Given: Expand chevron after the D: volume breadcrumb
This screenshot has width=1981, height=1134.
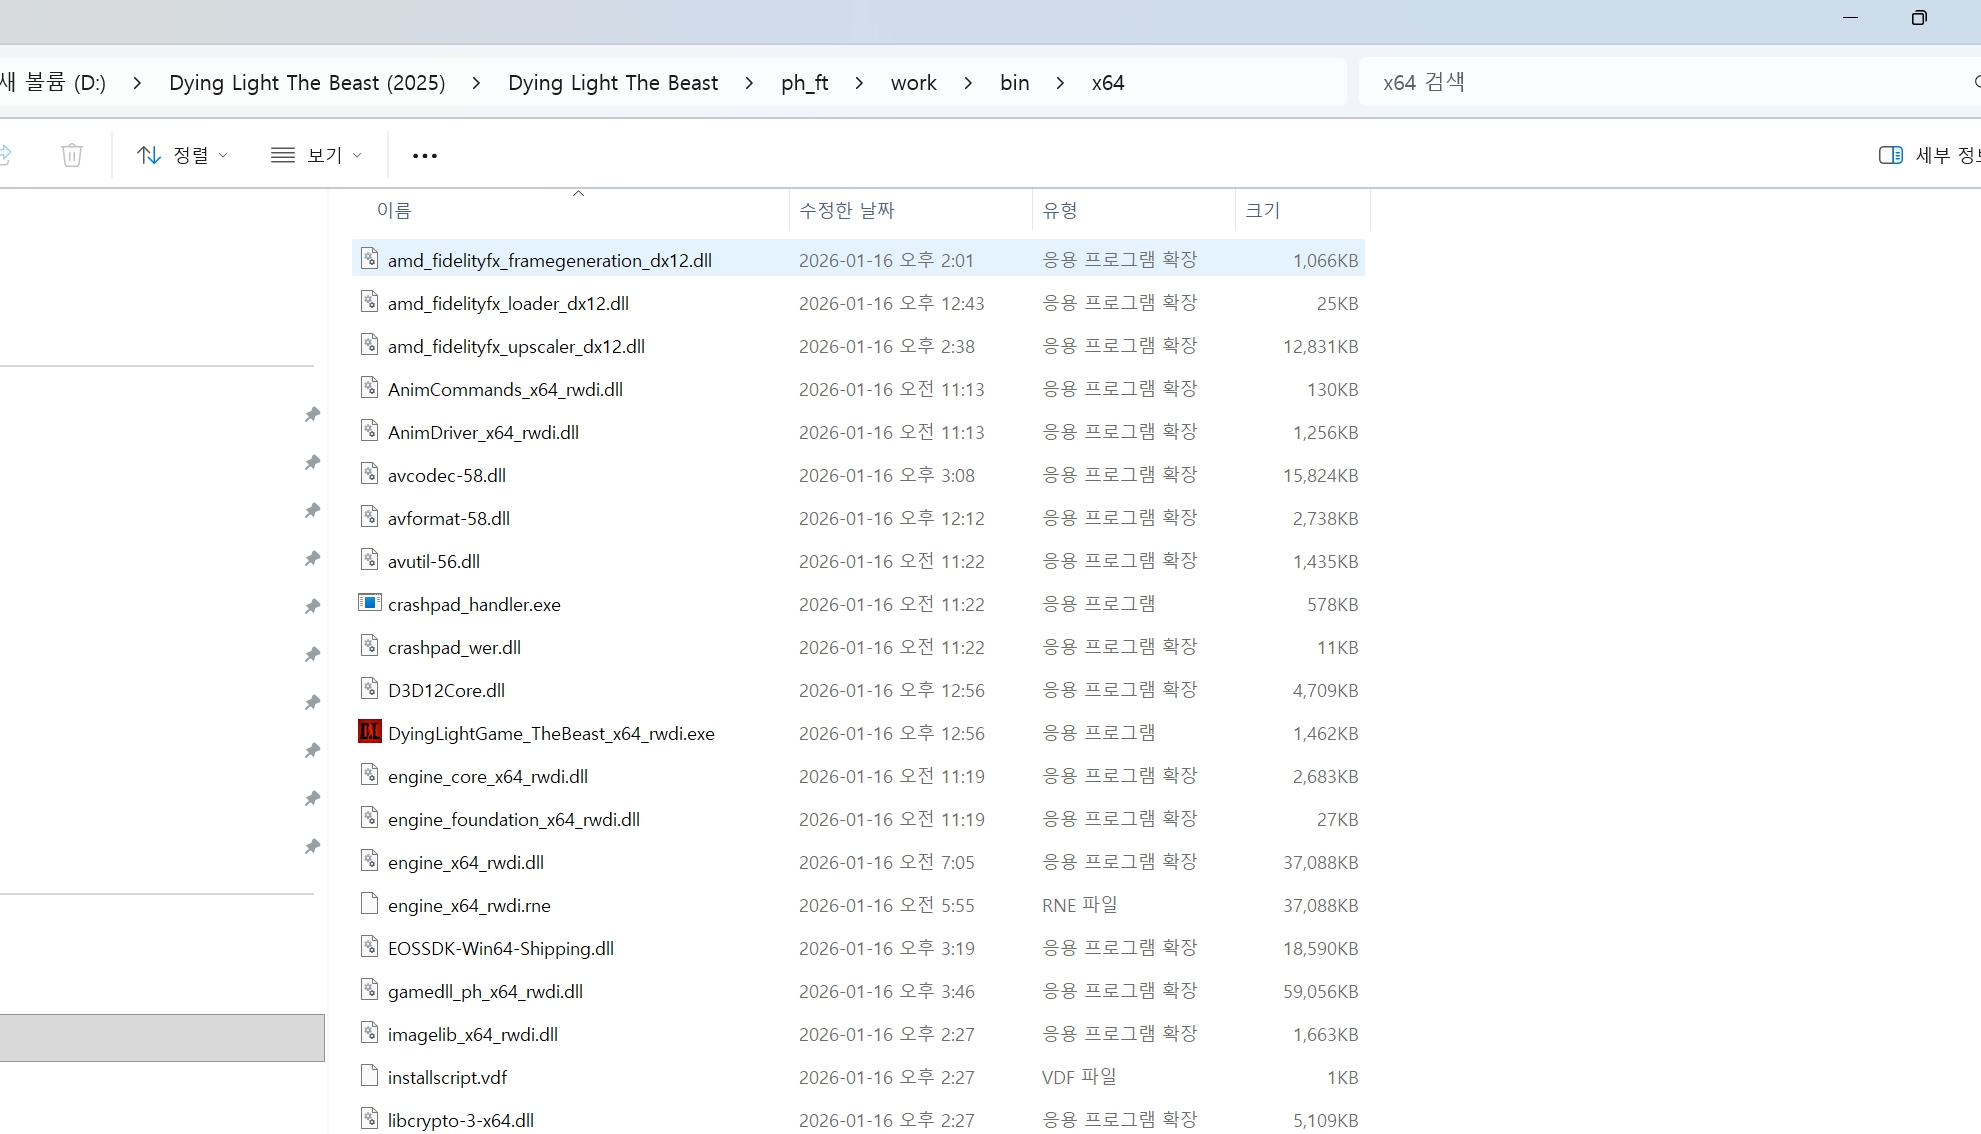Looking at the screenshot, I should click(137, 83).
